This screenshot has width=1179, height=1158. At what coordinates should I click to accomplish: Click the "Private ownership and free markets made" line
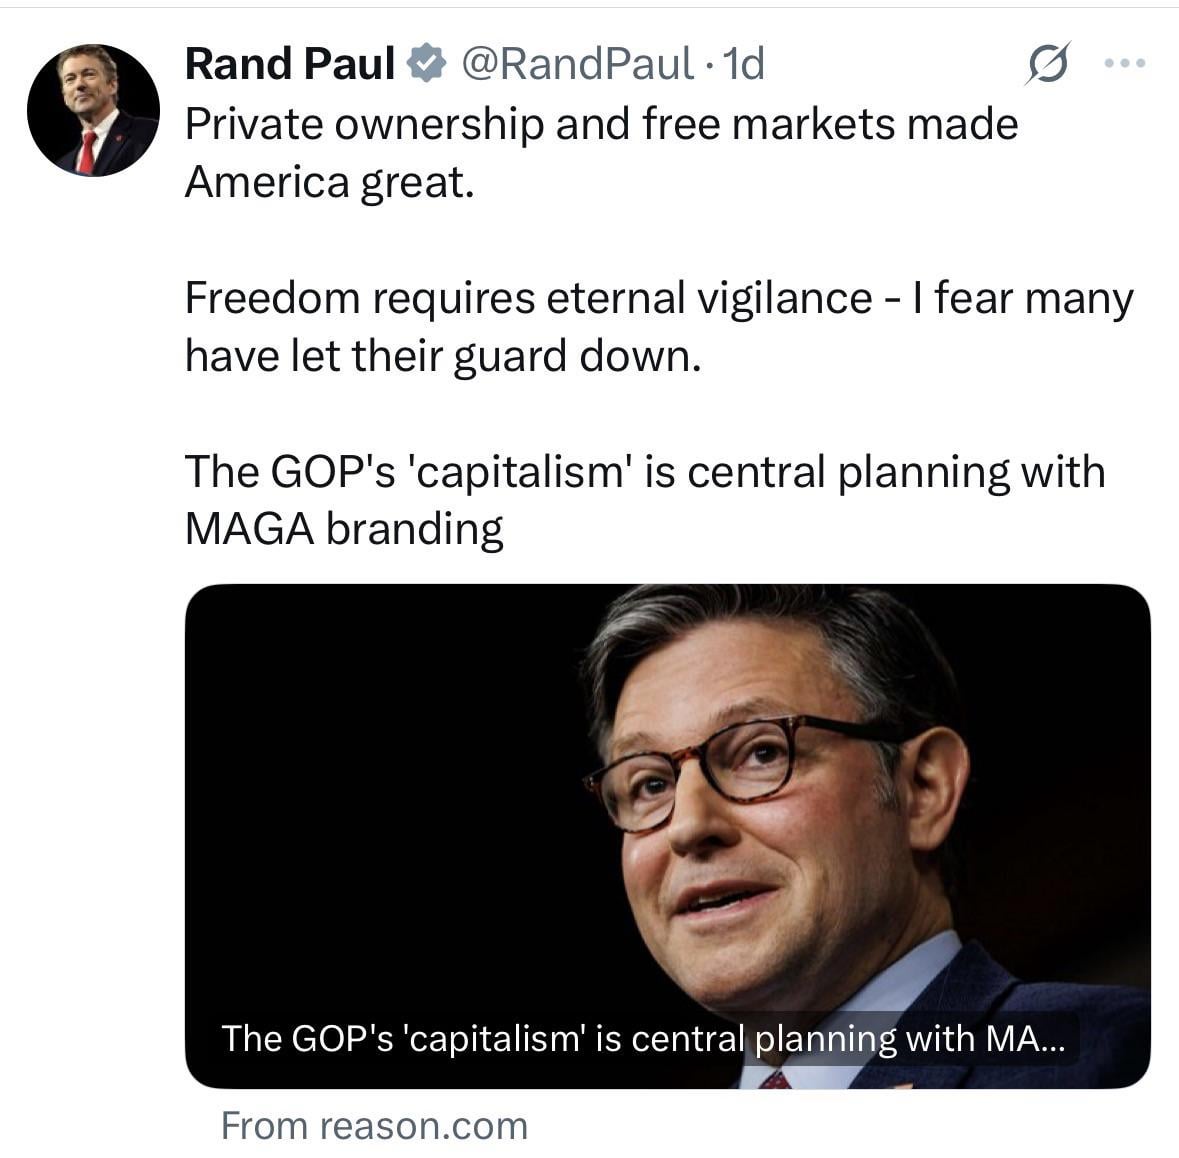pyautogui.click(x=601, y=124)
